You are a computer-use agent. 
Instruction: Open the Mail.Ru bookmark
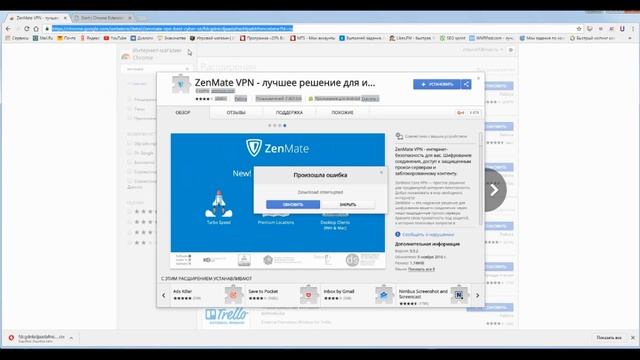pyautogui.click(x=43, y=38)
